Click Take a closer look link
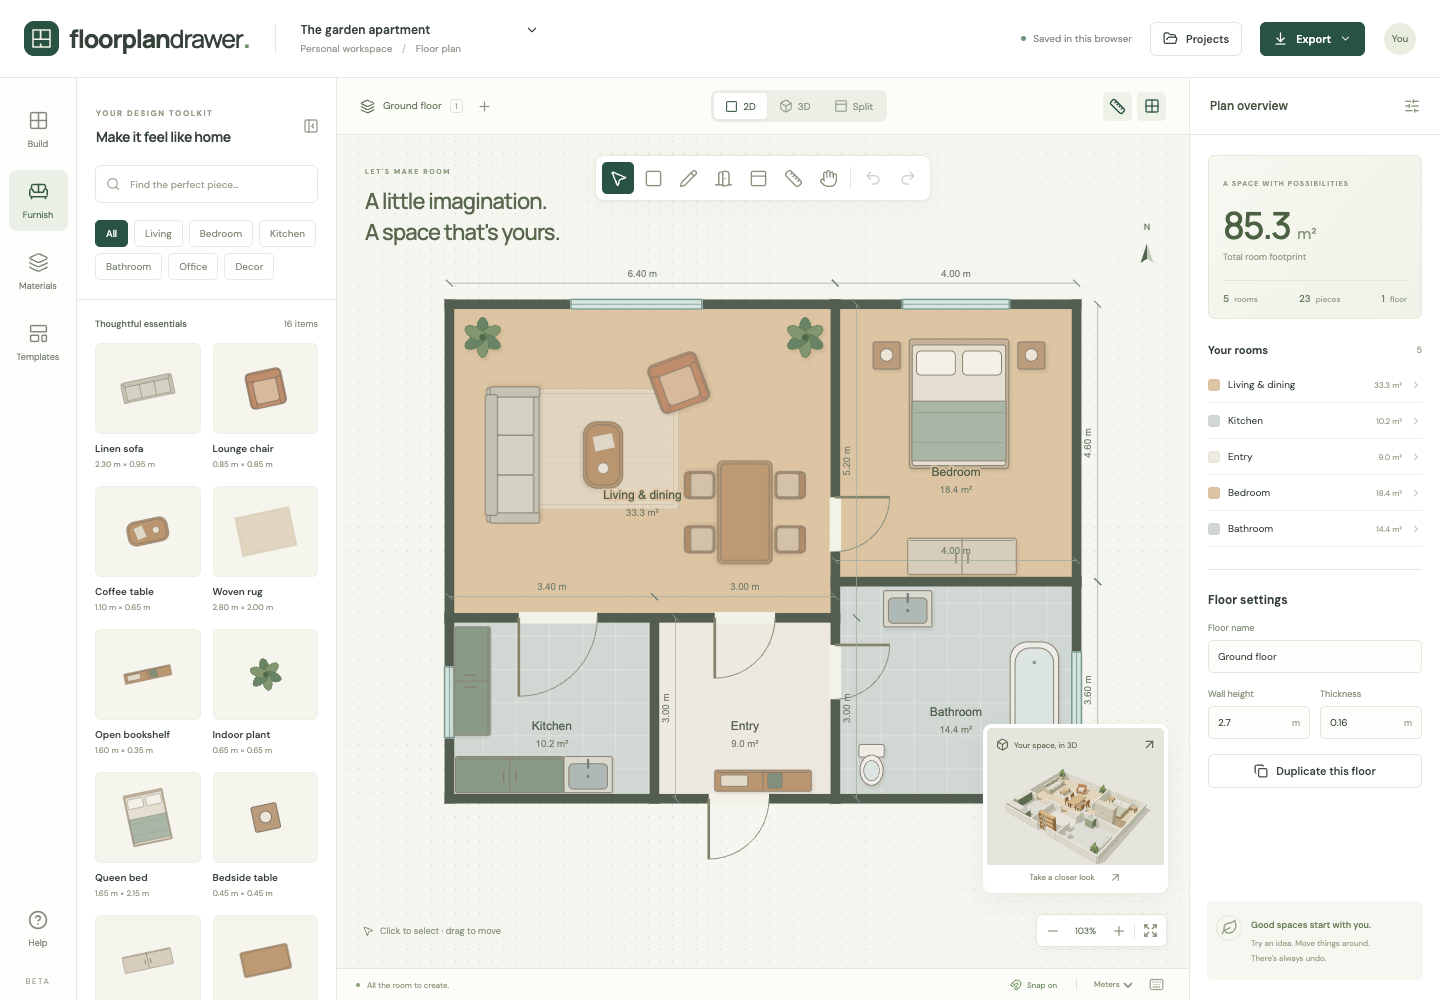 coord(1075,877)
